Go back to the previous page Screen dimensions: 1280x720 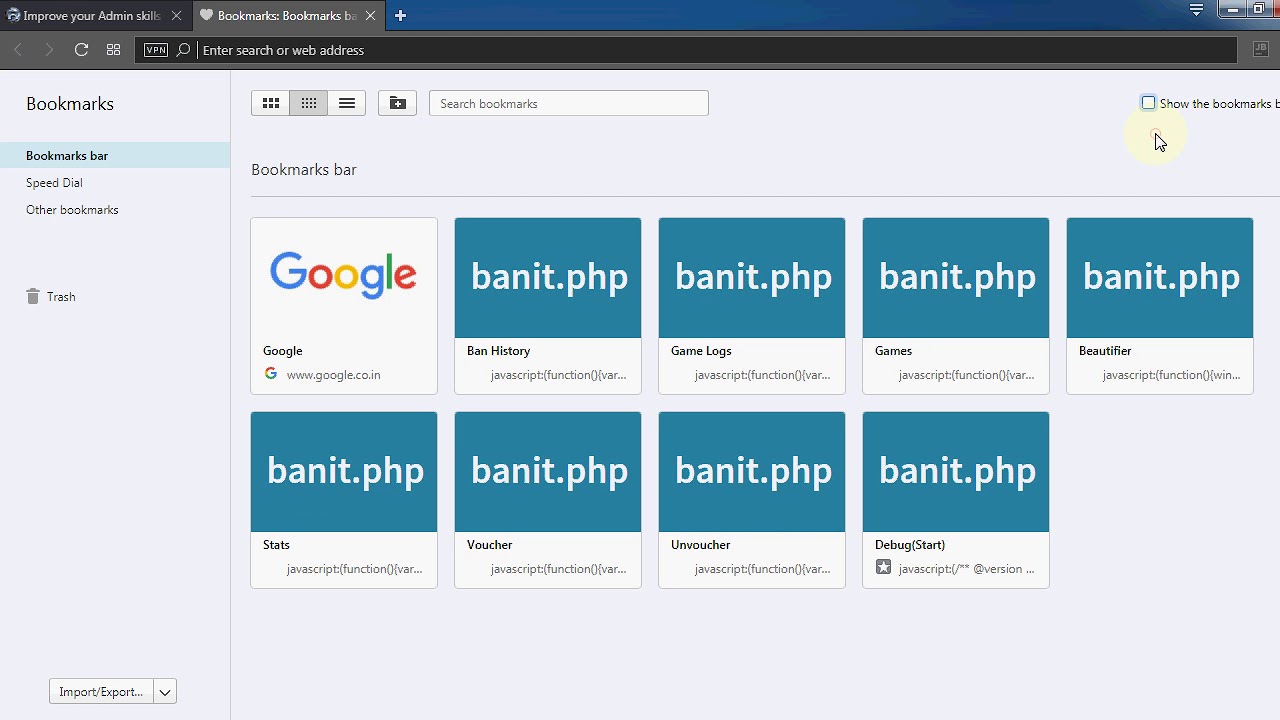[18, 50]
